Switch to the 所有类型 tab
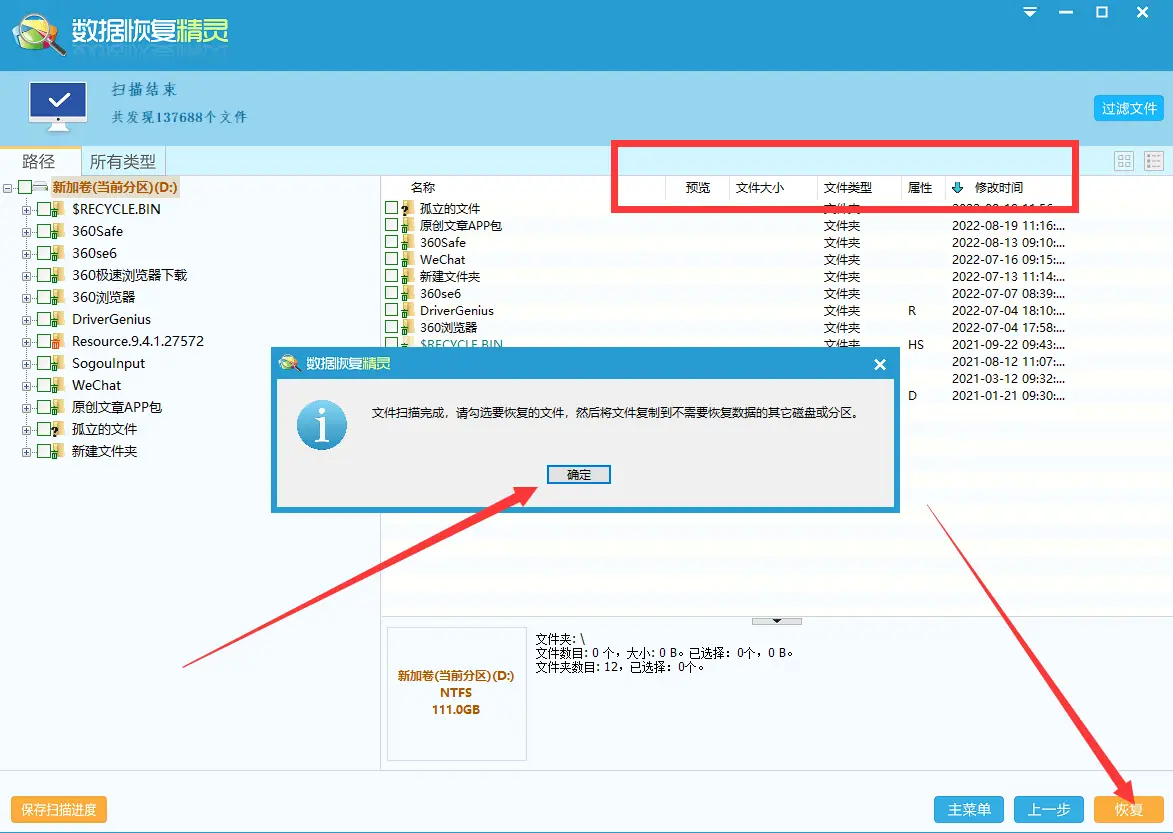 122,160
